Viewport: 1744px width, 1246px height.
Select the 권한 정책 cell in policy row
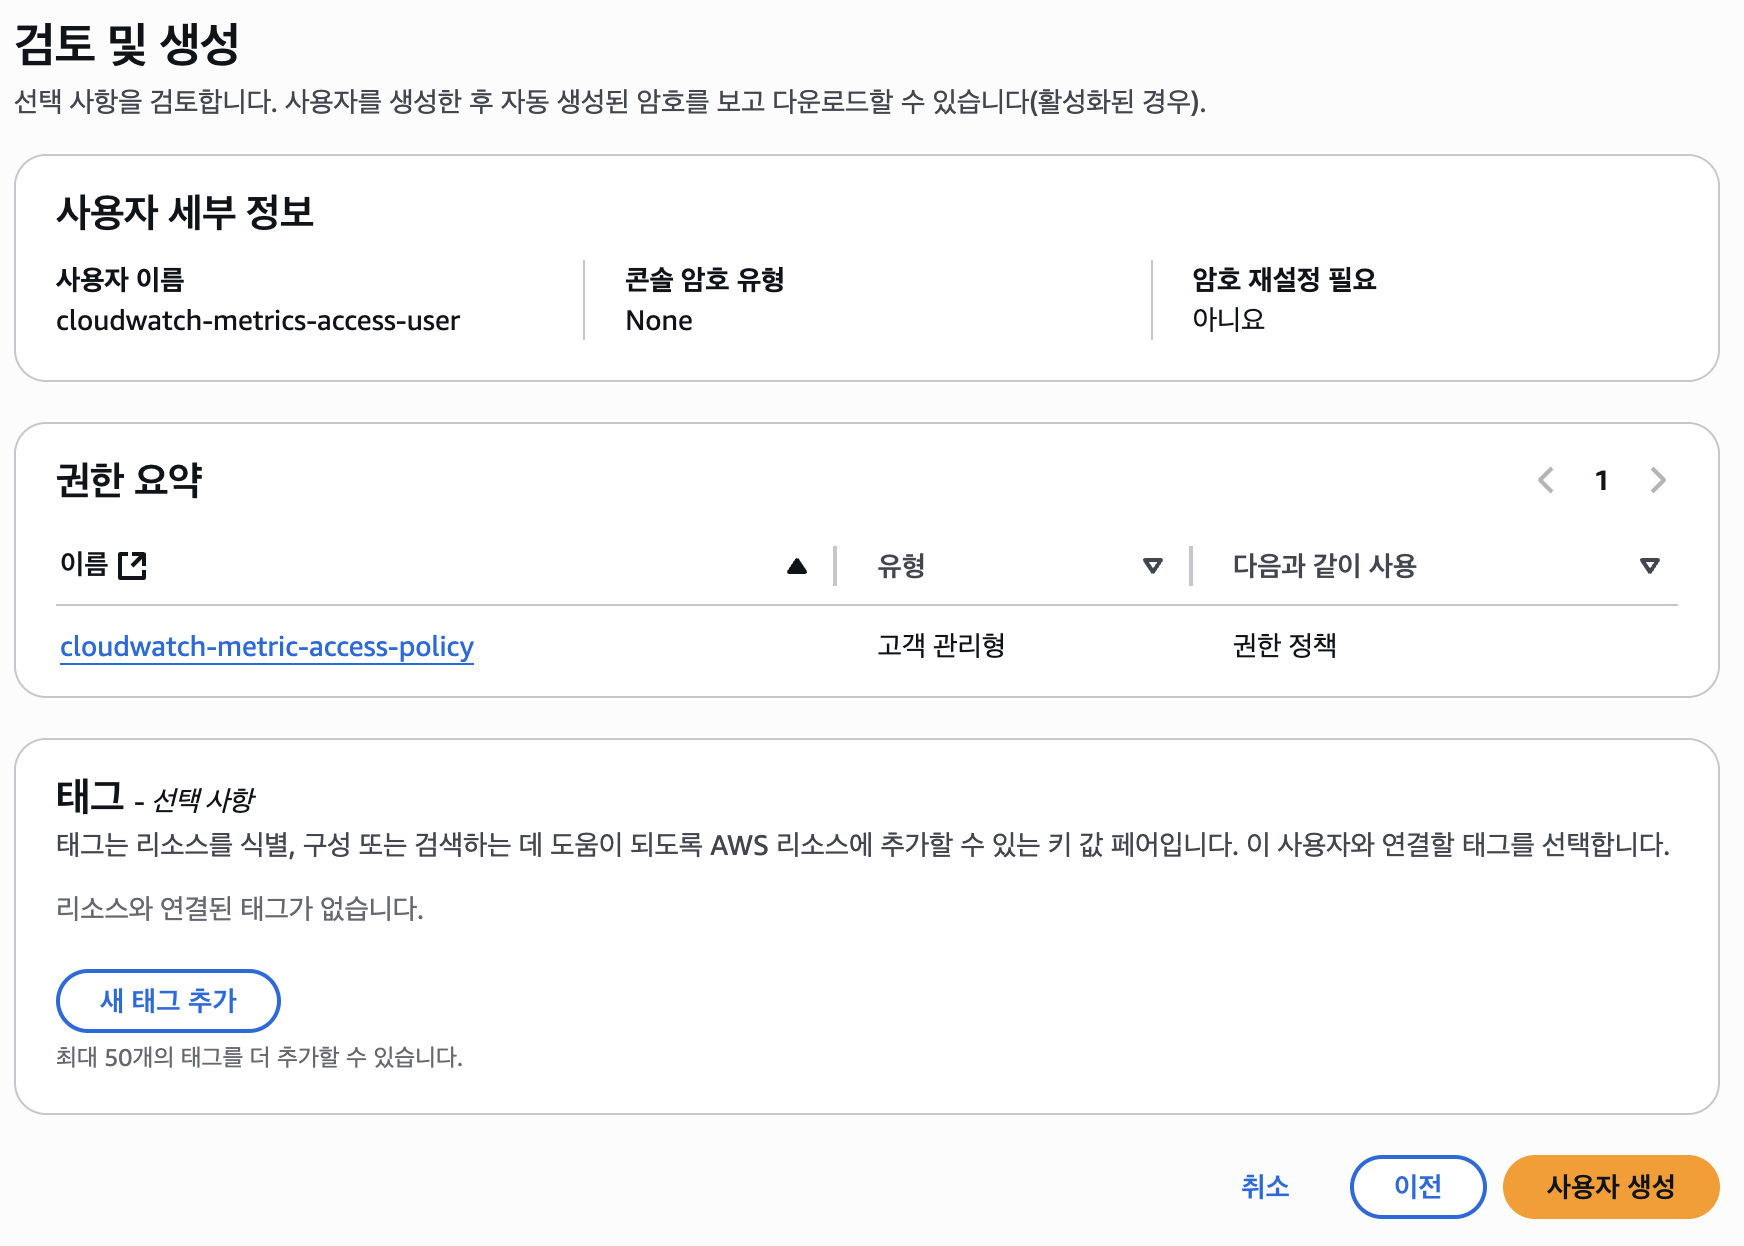[x=1284, y=646]
